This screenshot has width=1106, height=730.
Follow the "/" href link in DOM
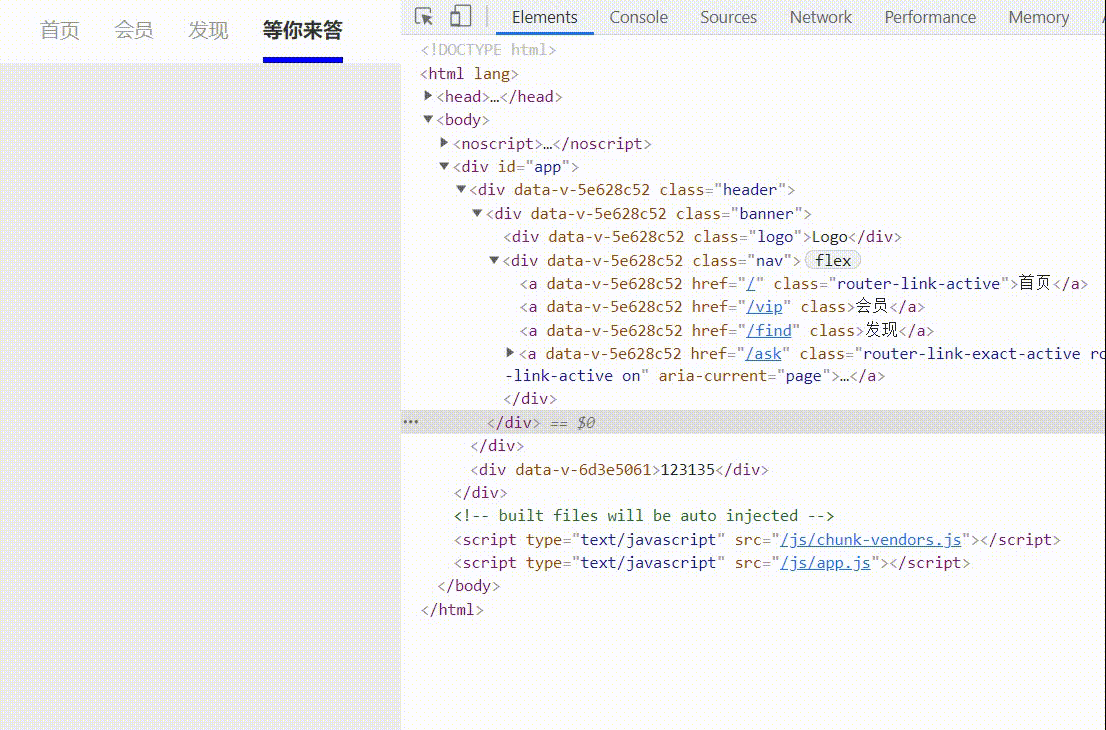tap(750, 284)
